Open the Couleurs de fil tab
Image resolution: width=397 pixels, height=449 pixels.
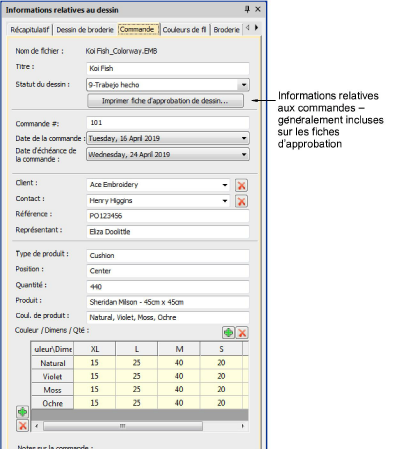[x=184, y=30]
